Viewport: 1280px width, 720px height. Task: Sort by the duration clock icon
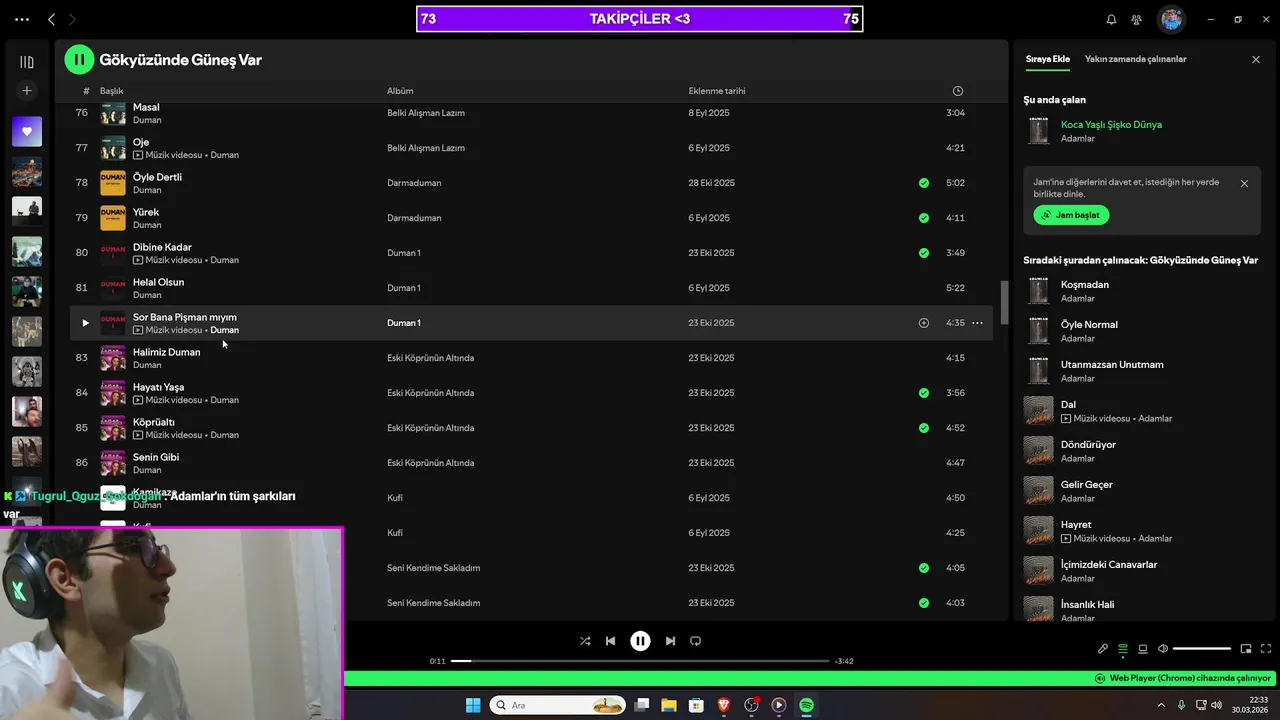pyautogui.click(x=958, y=91)
